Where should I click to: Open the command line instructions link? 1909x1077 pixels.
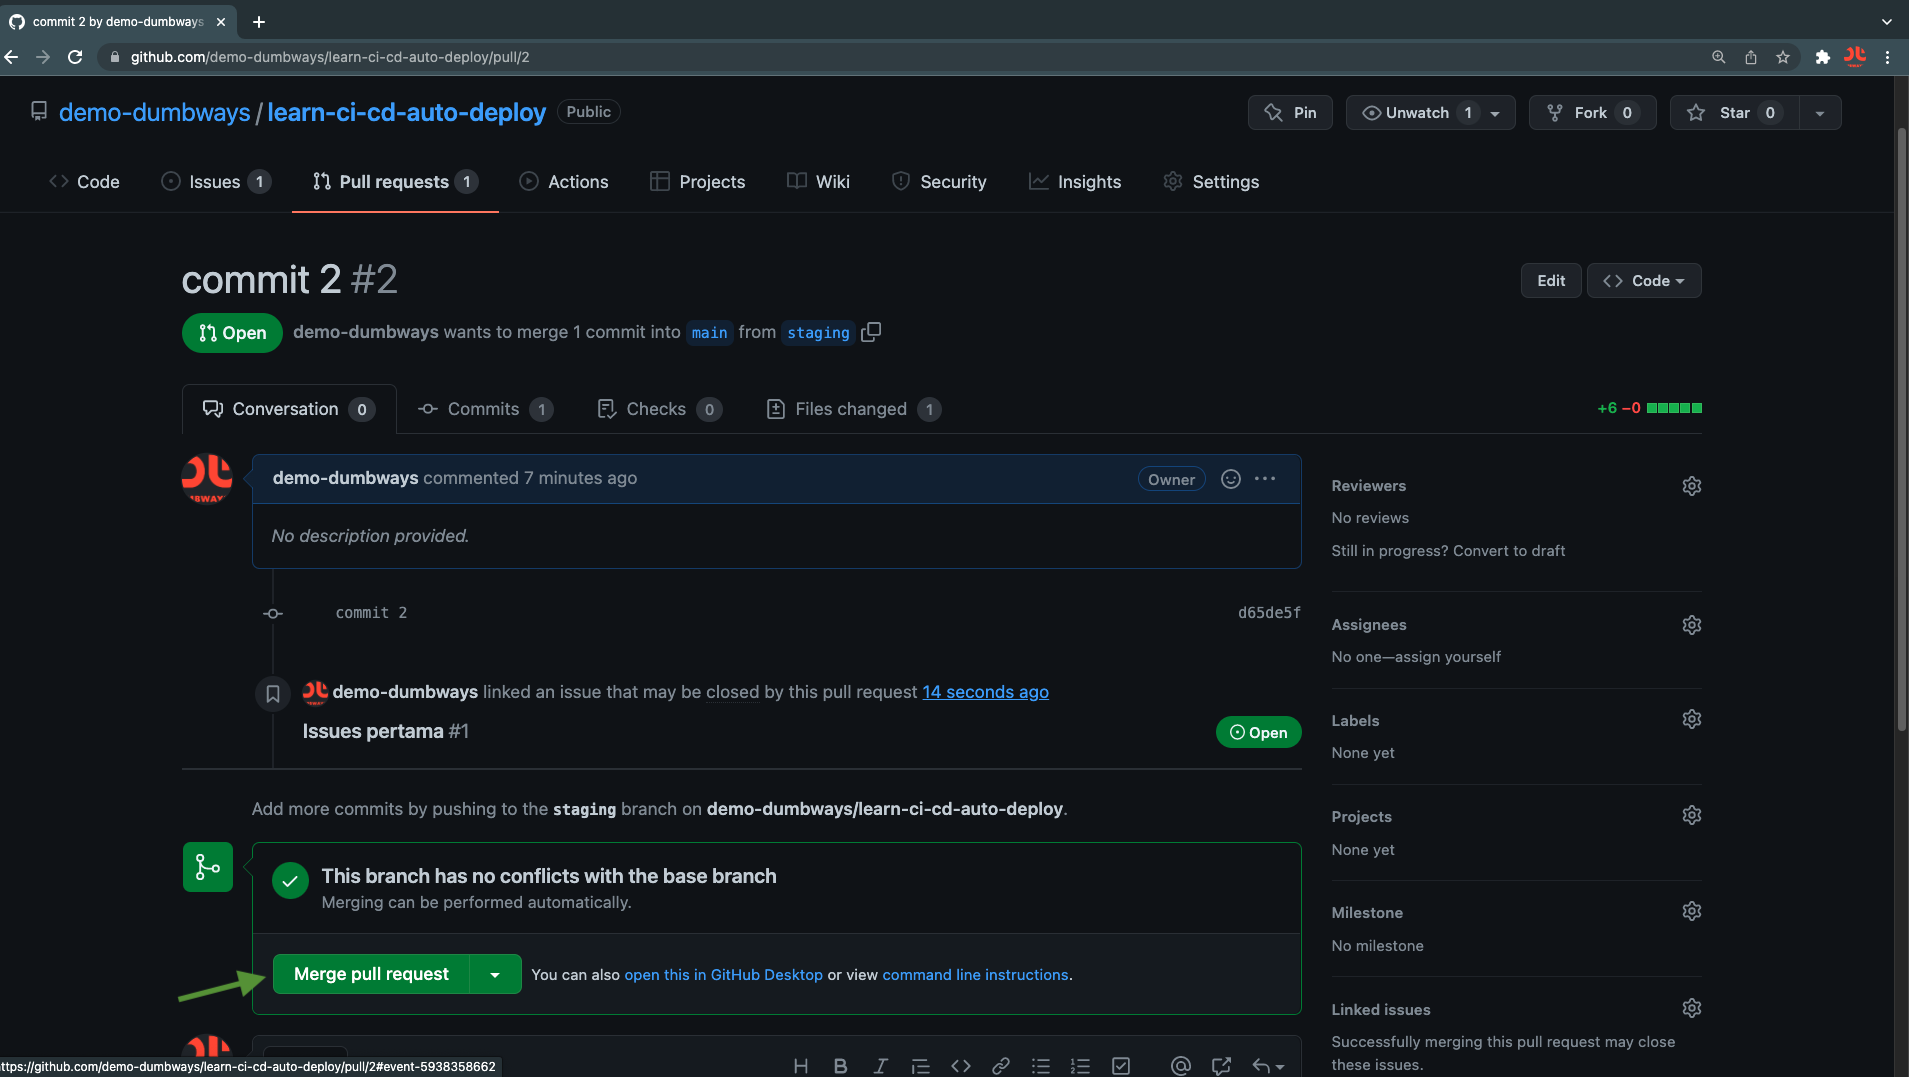(x=975, y=975)
